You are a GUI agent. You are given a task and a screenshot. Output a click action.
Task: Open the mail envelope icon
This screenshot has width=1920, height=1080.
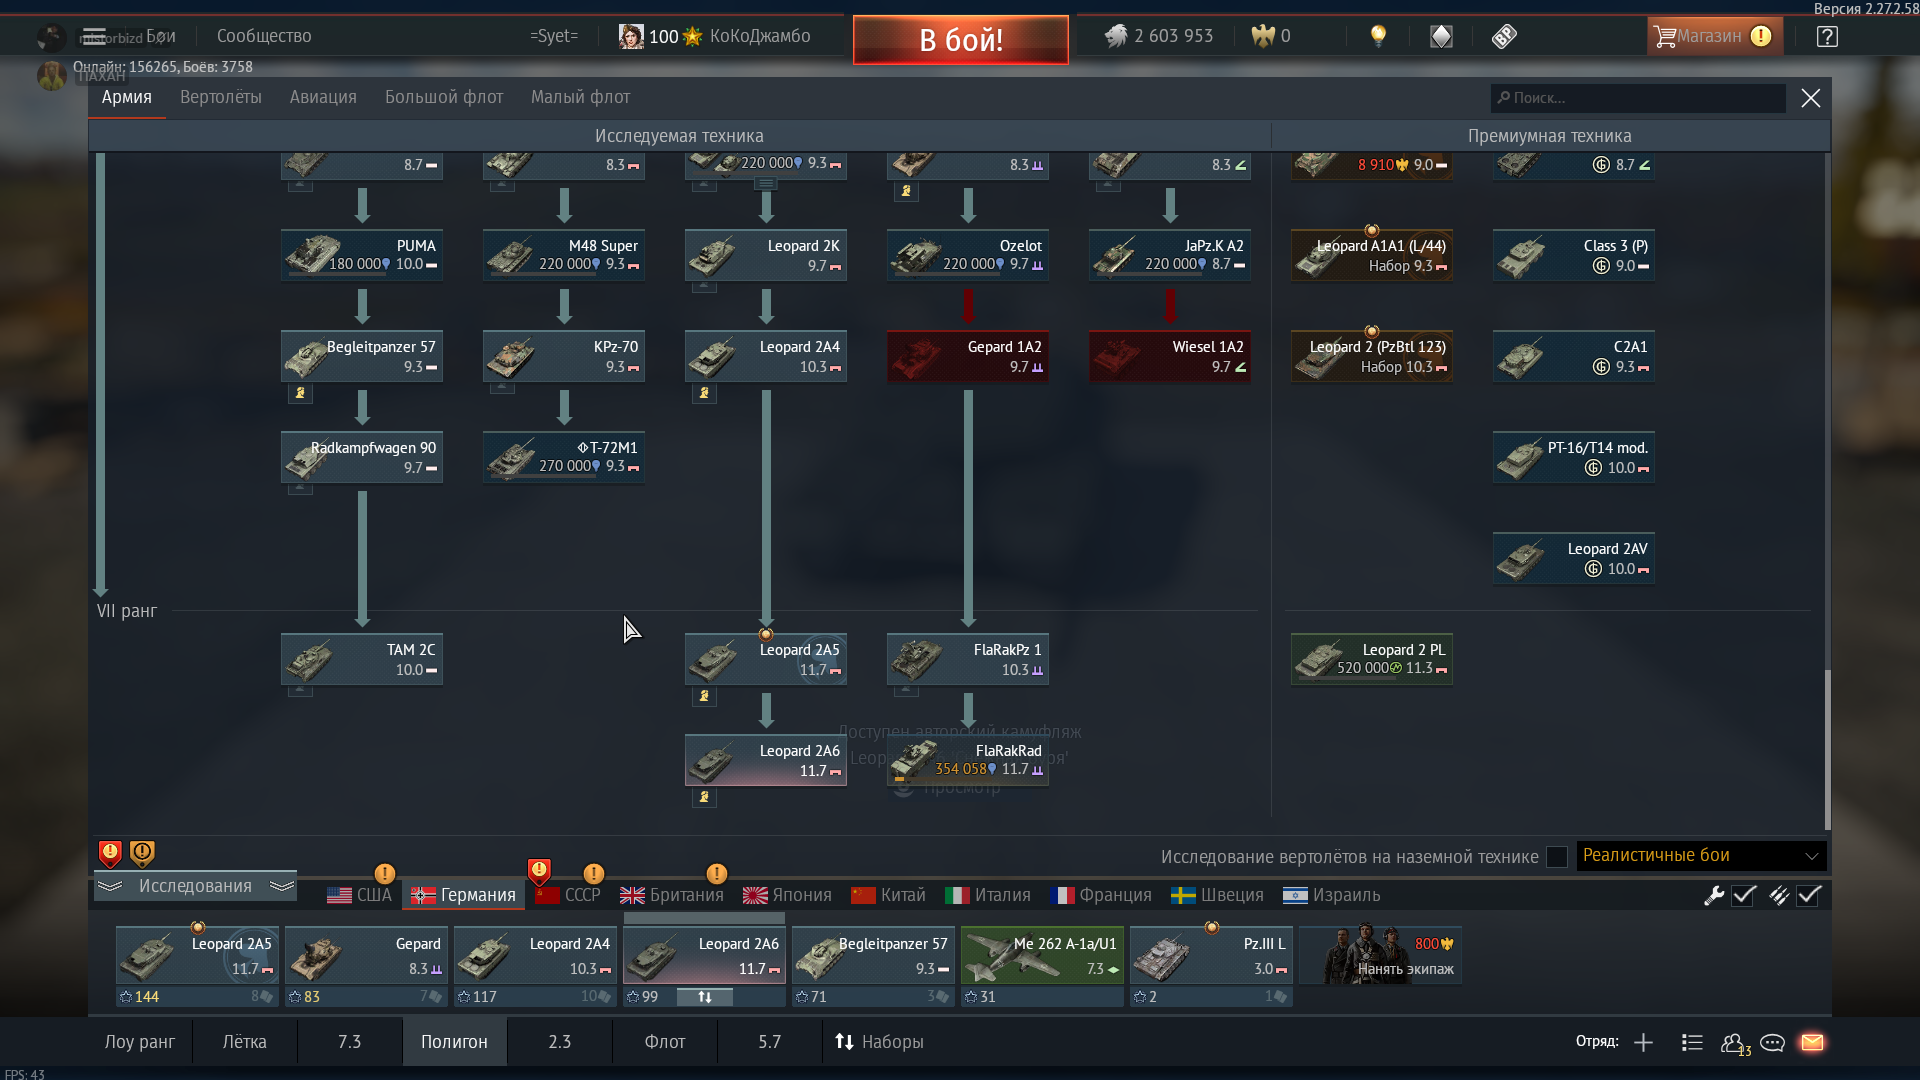pyautogui.click(x=1812, y=1042)
